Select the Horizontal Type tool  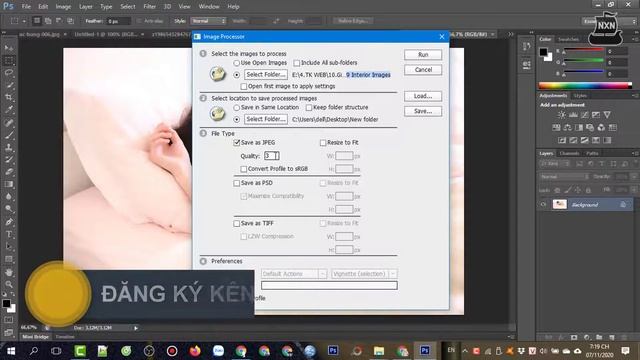[x=9, y=234]
